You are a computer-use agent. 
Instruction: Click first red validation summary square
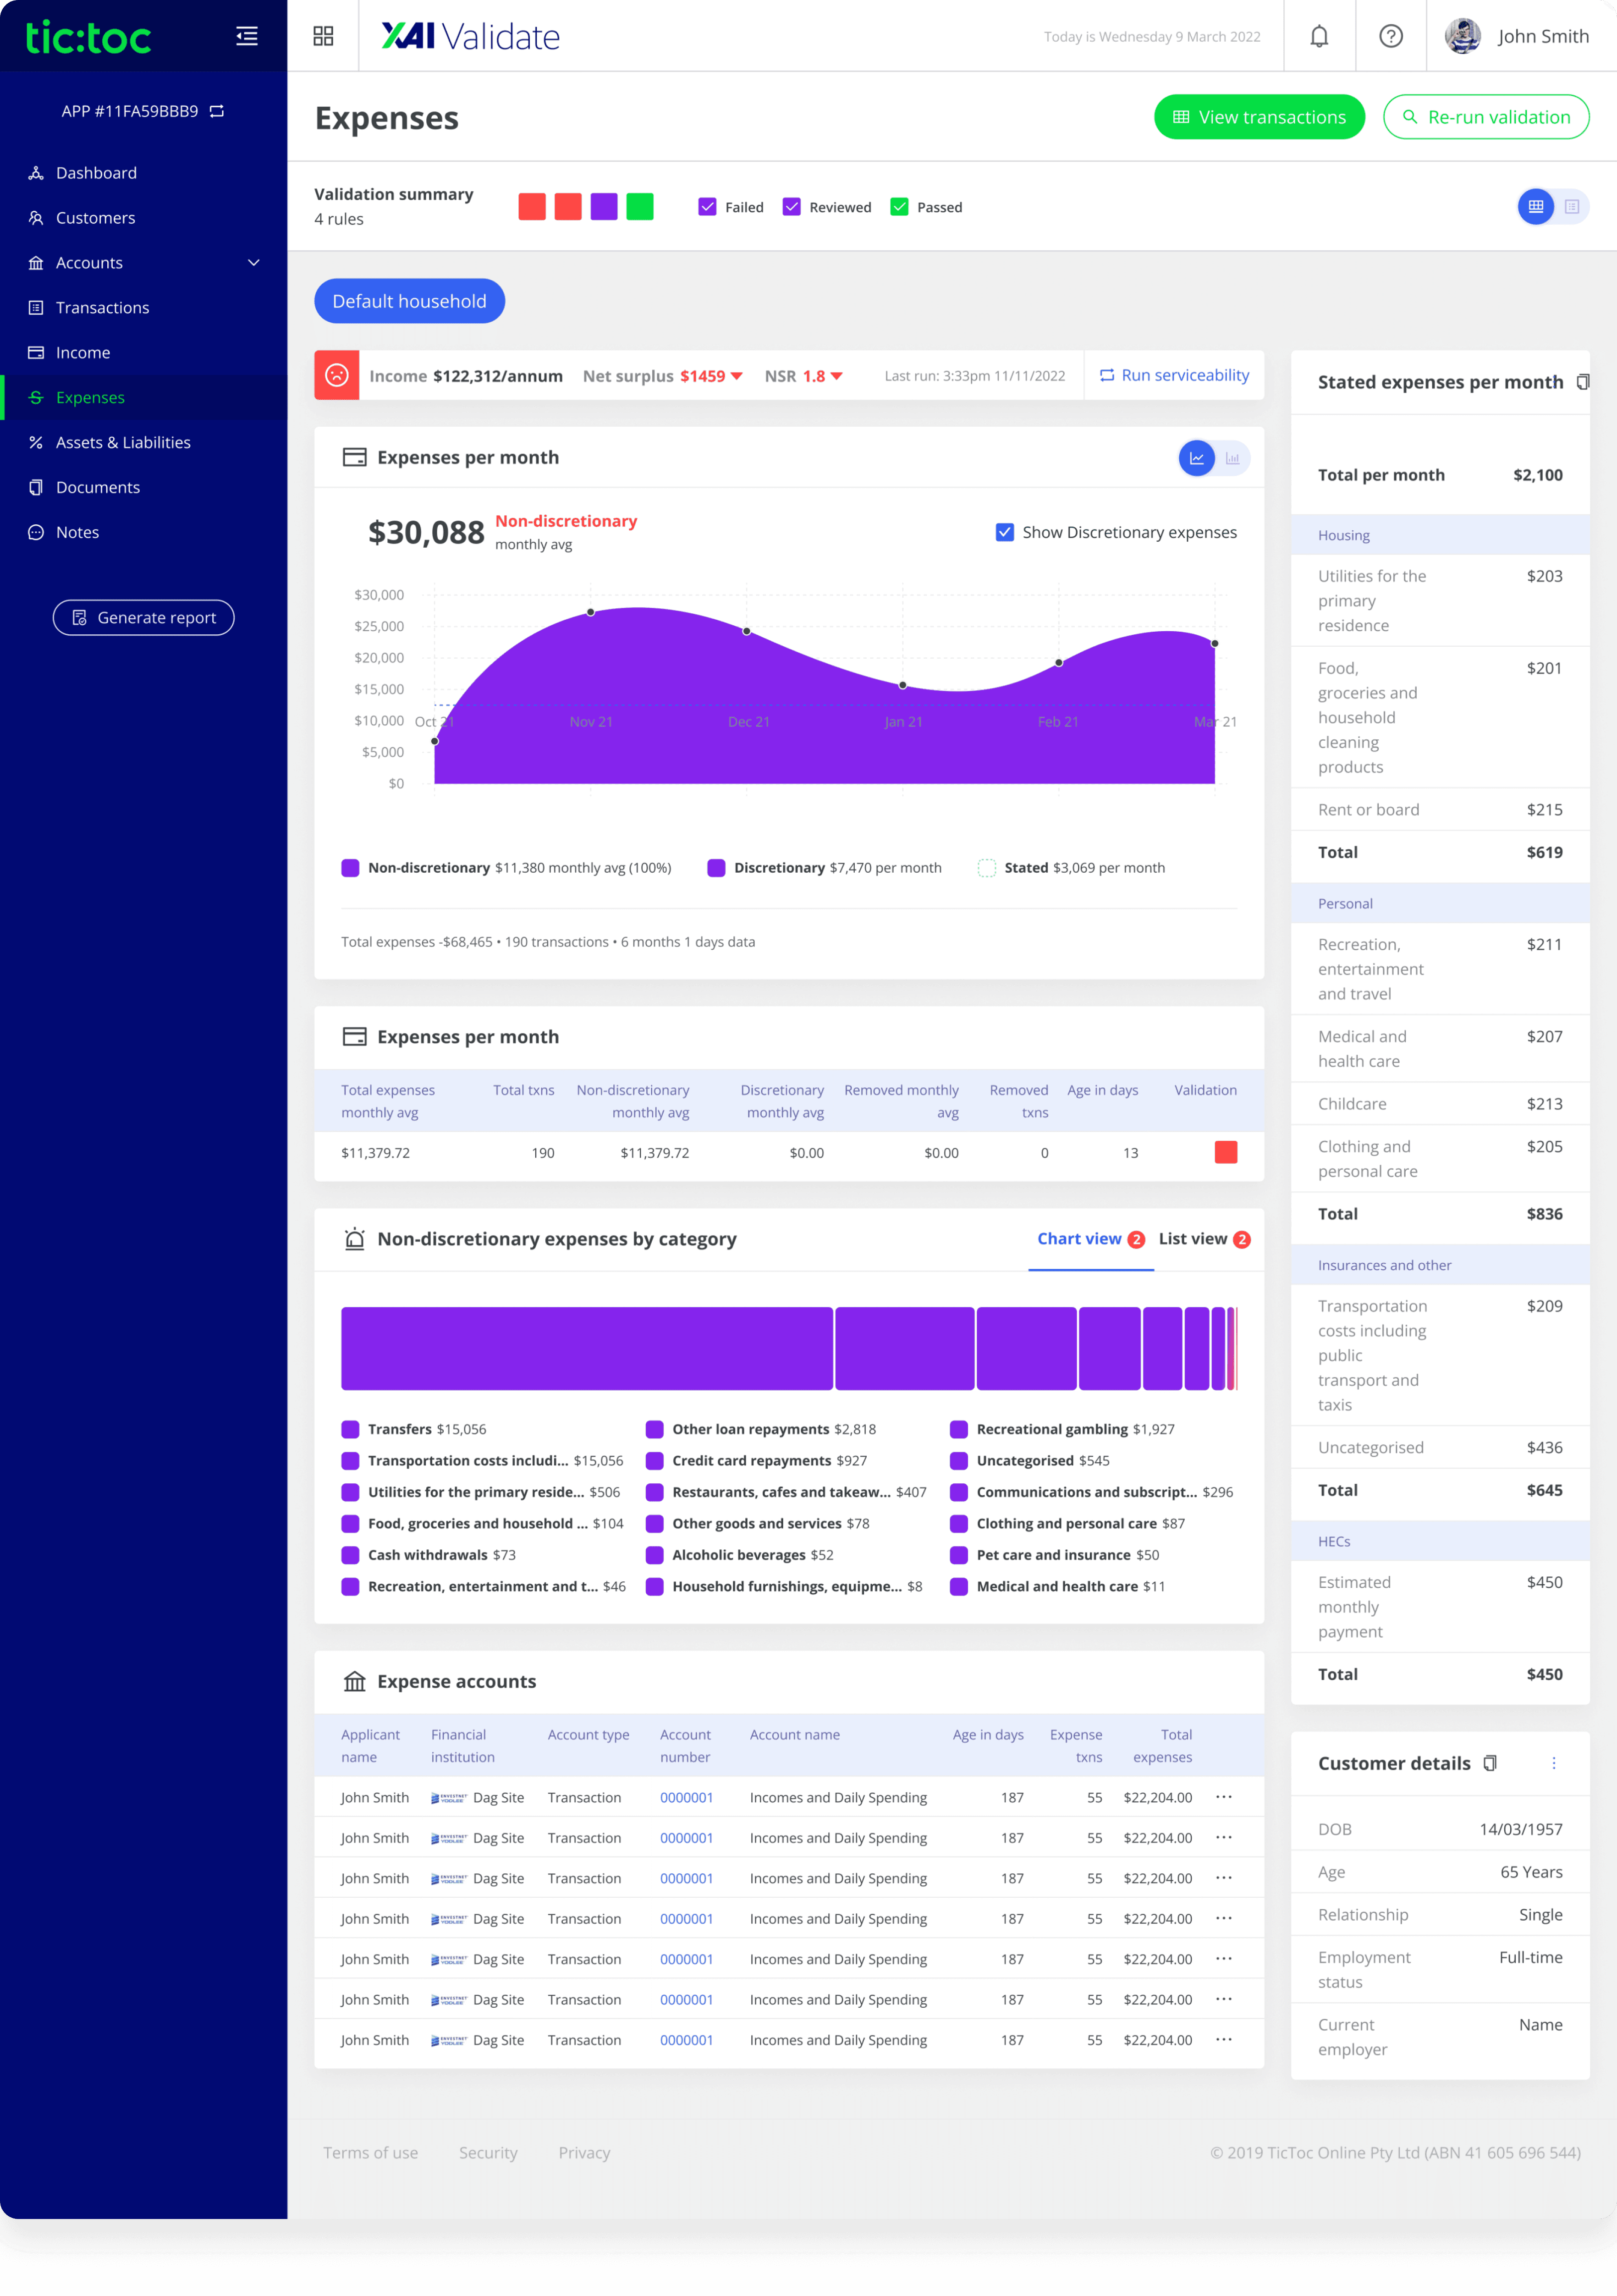point(532,207)
